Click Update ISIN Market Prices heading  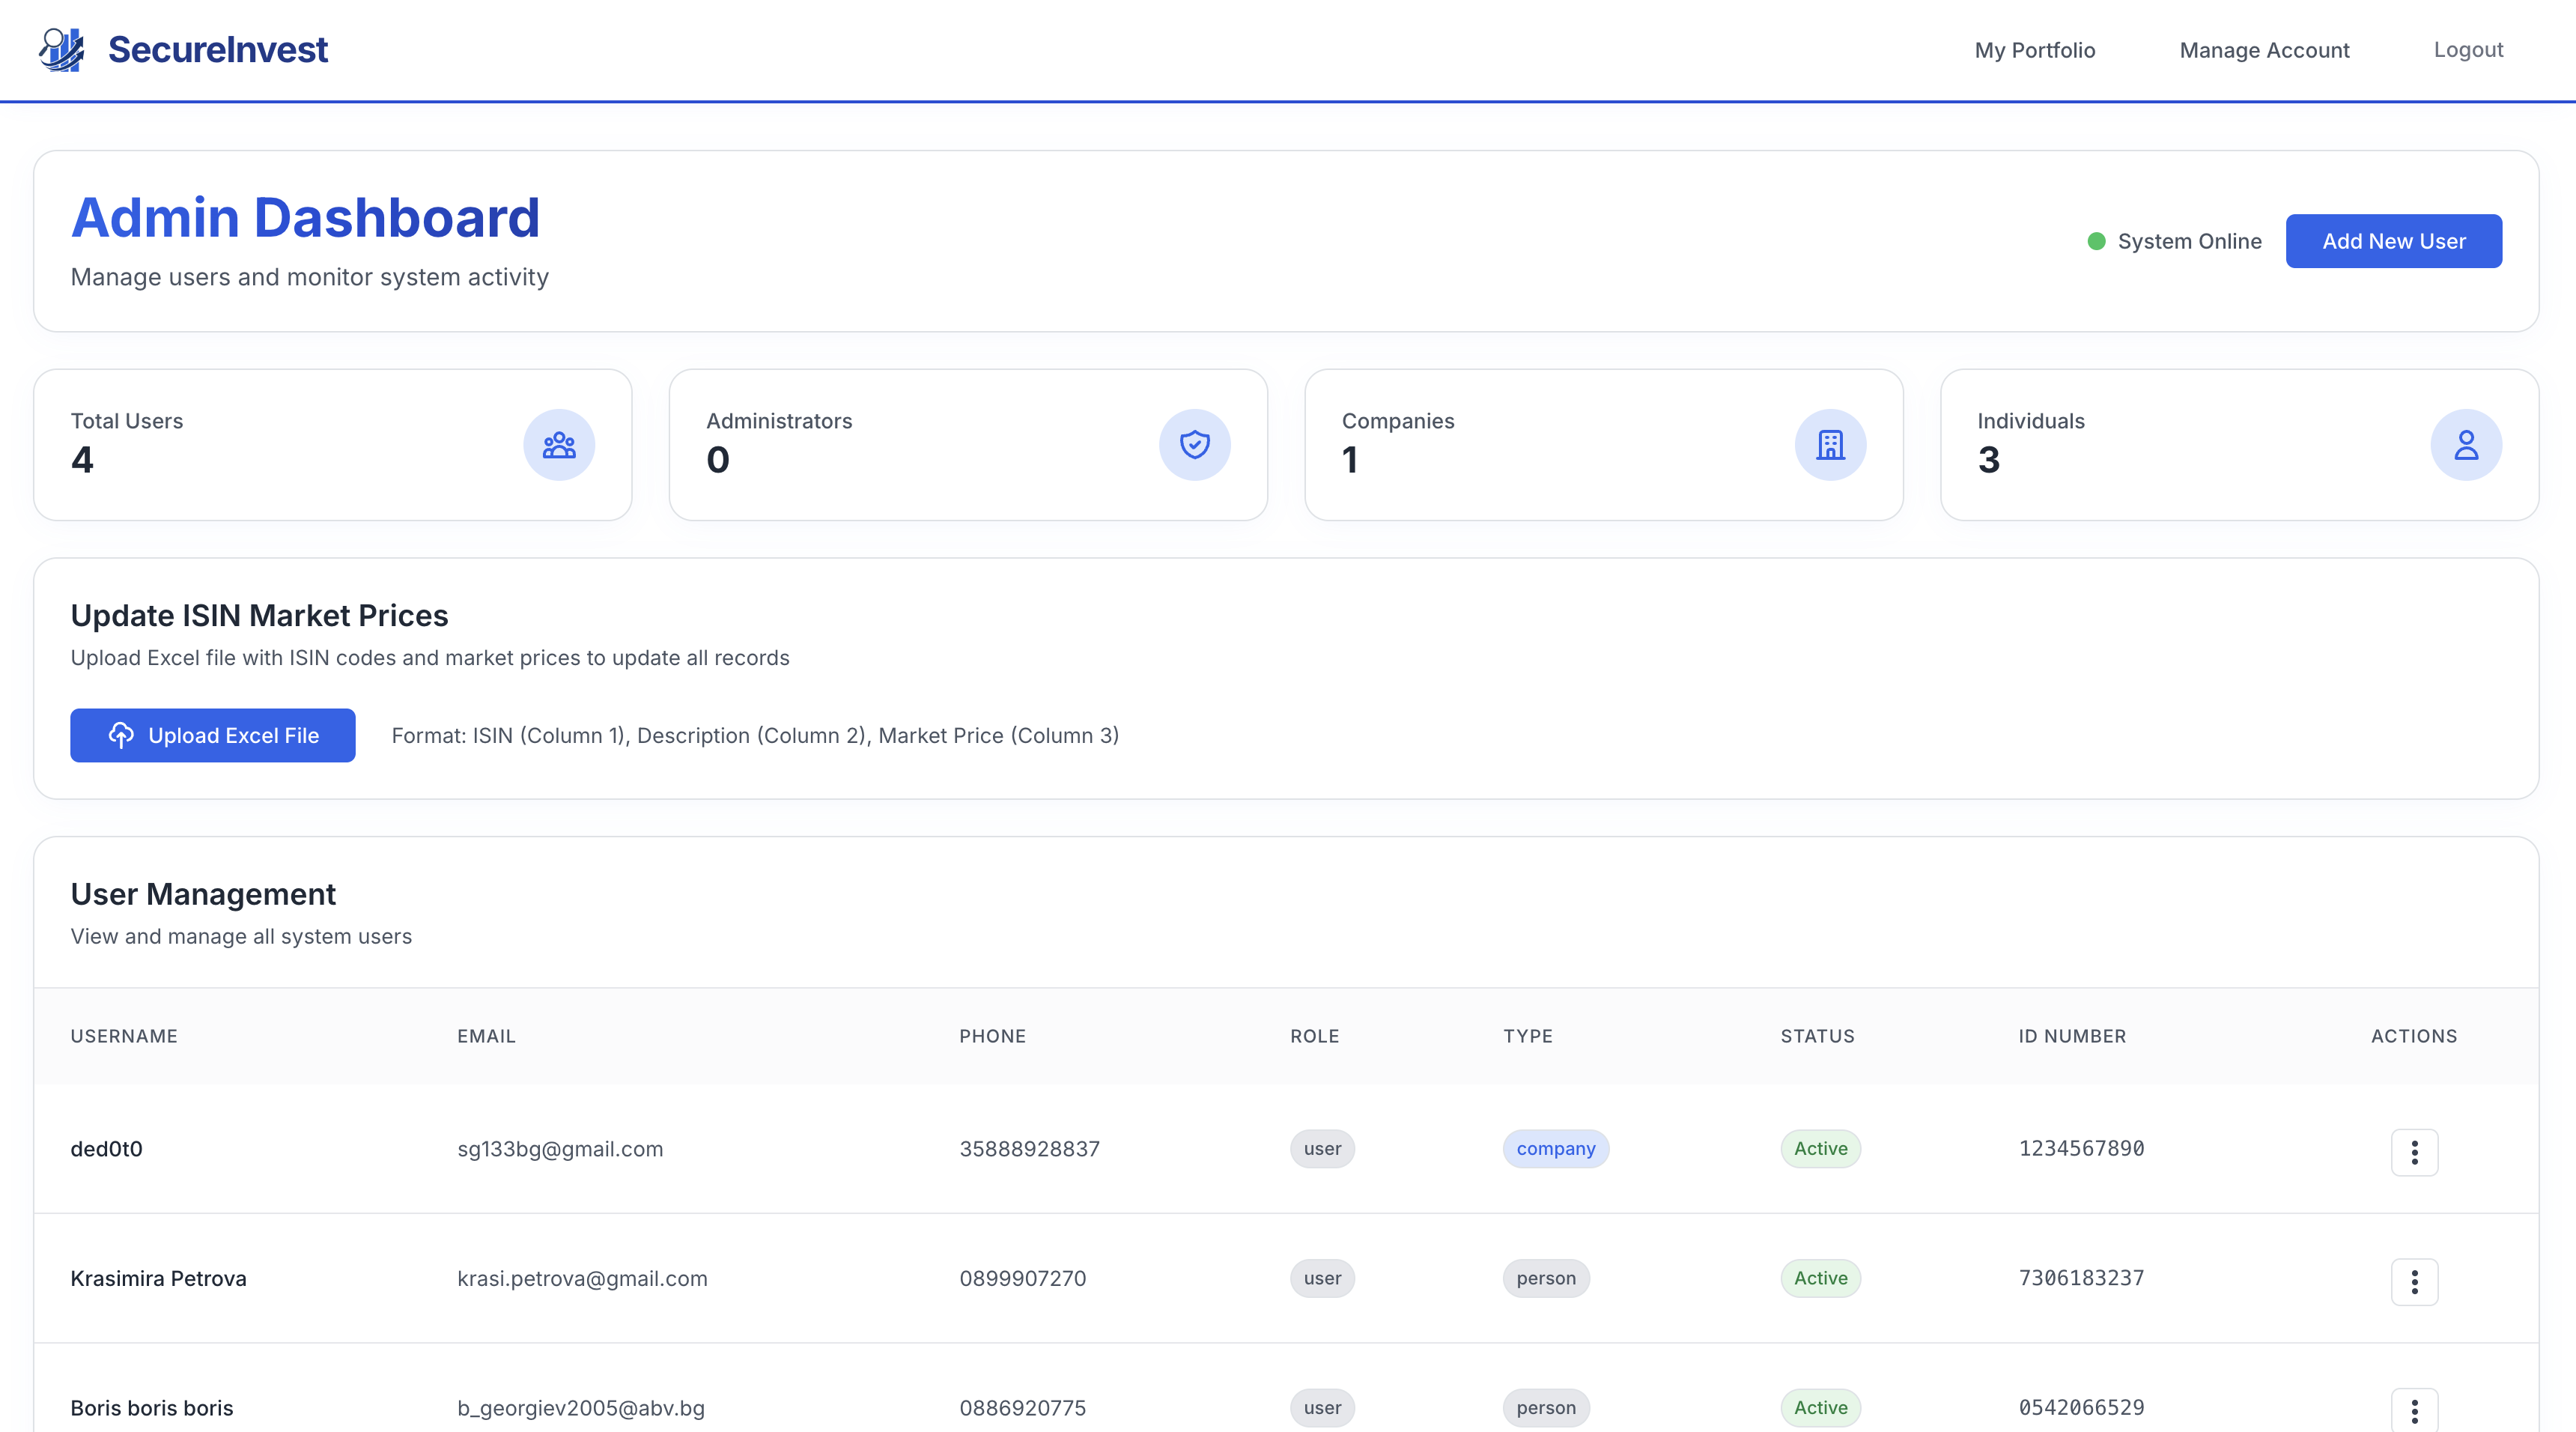coord(259,616)
